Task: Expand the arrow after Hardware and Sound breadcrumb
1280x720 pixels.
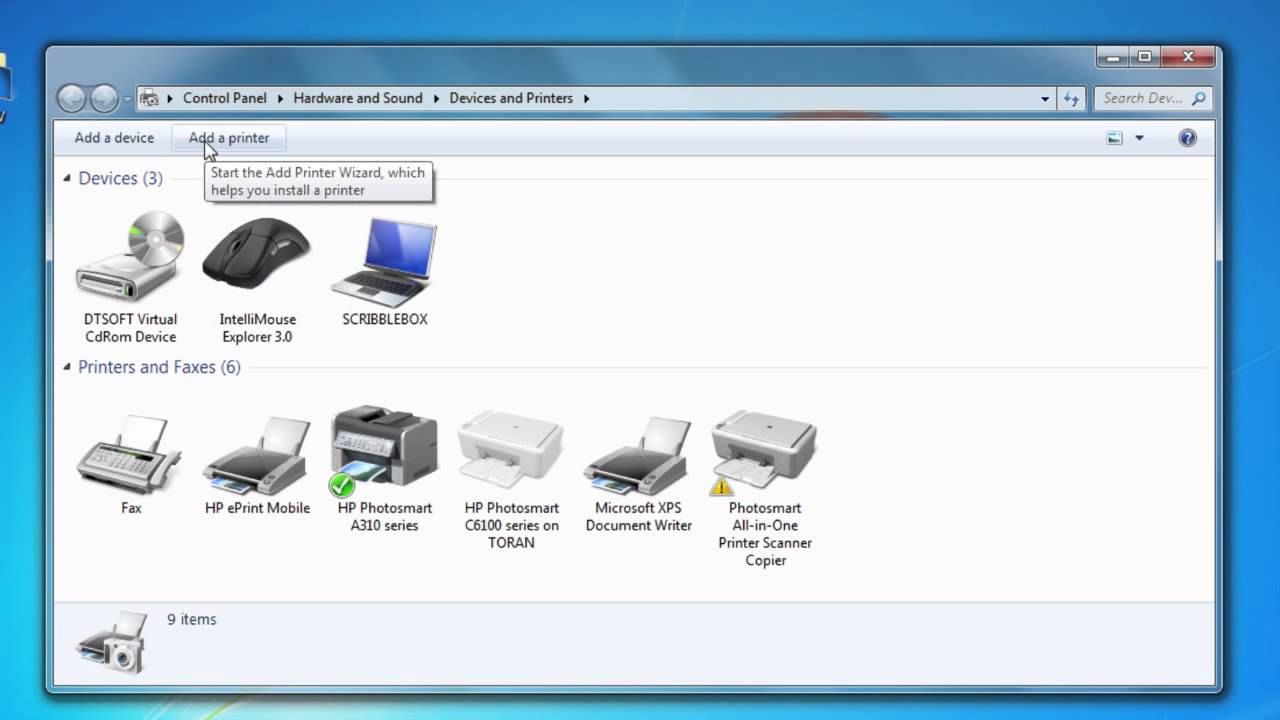Action: [x=436, y=98]
